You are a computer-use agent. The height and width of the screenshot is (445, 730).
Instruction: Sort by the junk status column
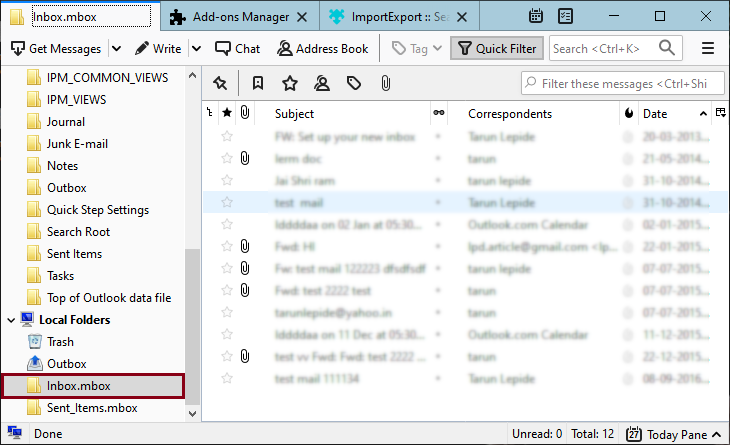click(x=628, y=114)
